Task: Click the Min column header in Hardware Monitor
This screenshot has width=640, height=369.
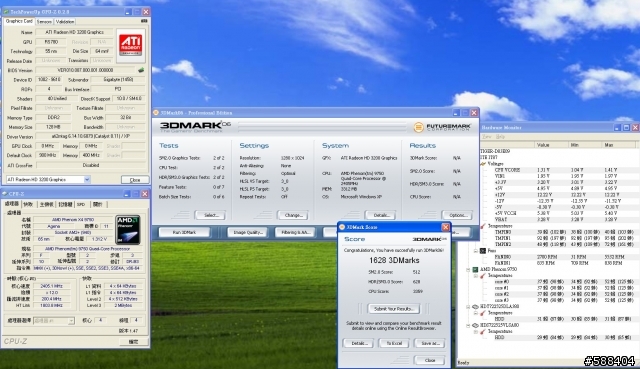Action: click(585, 145)
